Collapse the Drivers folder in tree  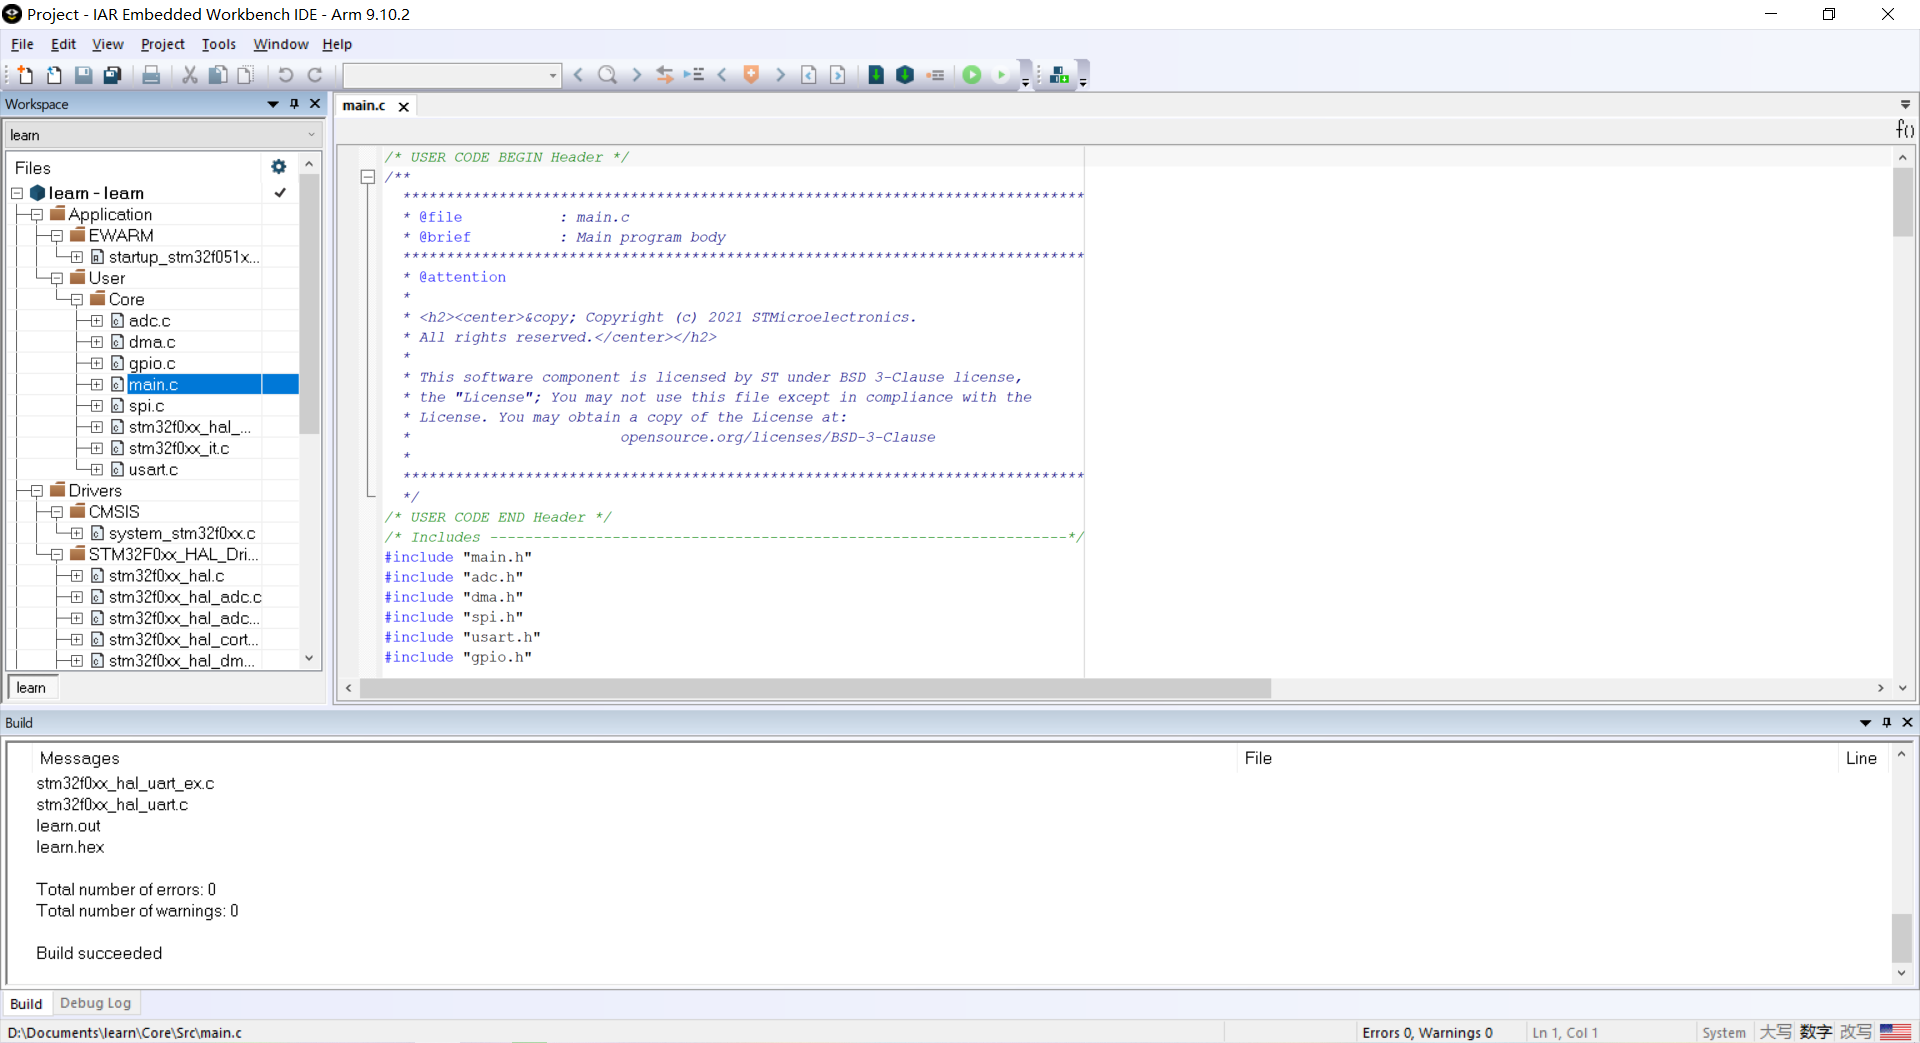click(x=37, y=491)
